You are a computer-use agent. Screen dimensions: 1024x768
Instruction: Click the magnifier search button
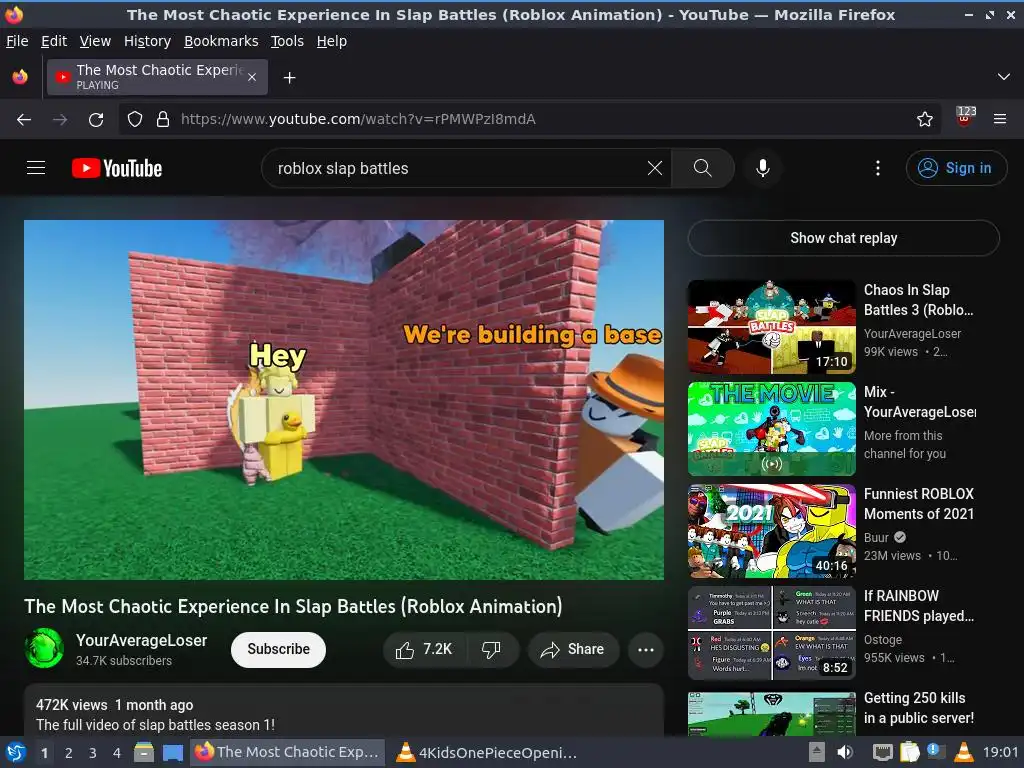pos(702,168)
